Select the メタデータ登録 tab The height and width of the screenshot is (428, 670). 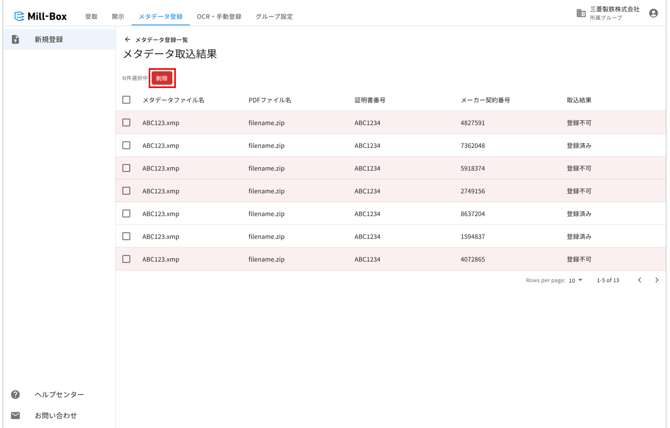(161, 17)
